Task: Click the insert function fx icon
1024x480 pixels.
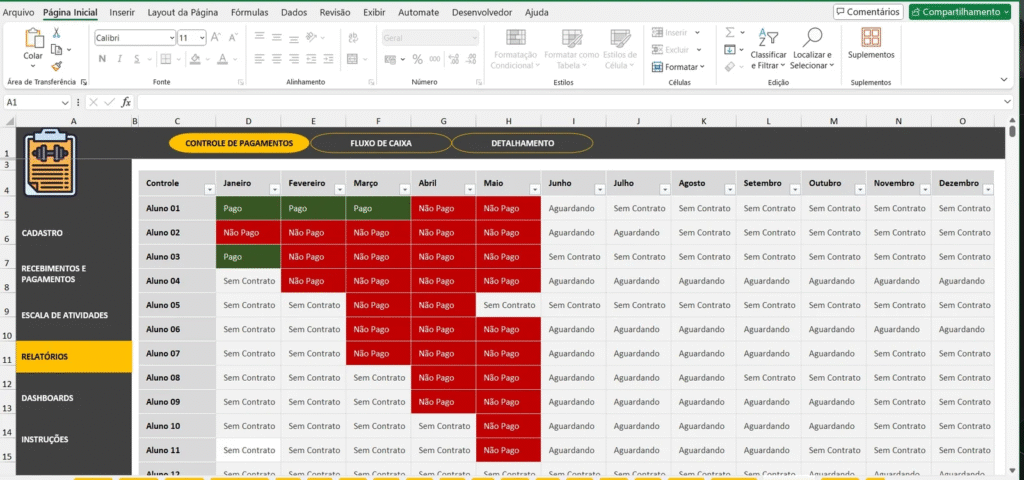Action: (126, 102)
